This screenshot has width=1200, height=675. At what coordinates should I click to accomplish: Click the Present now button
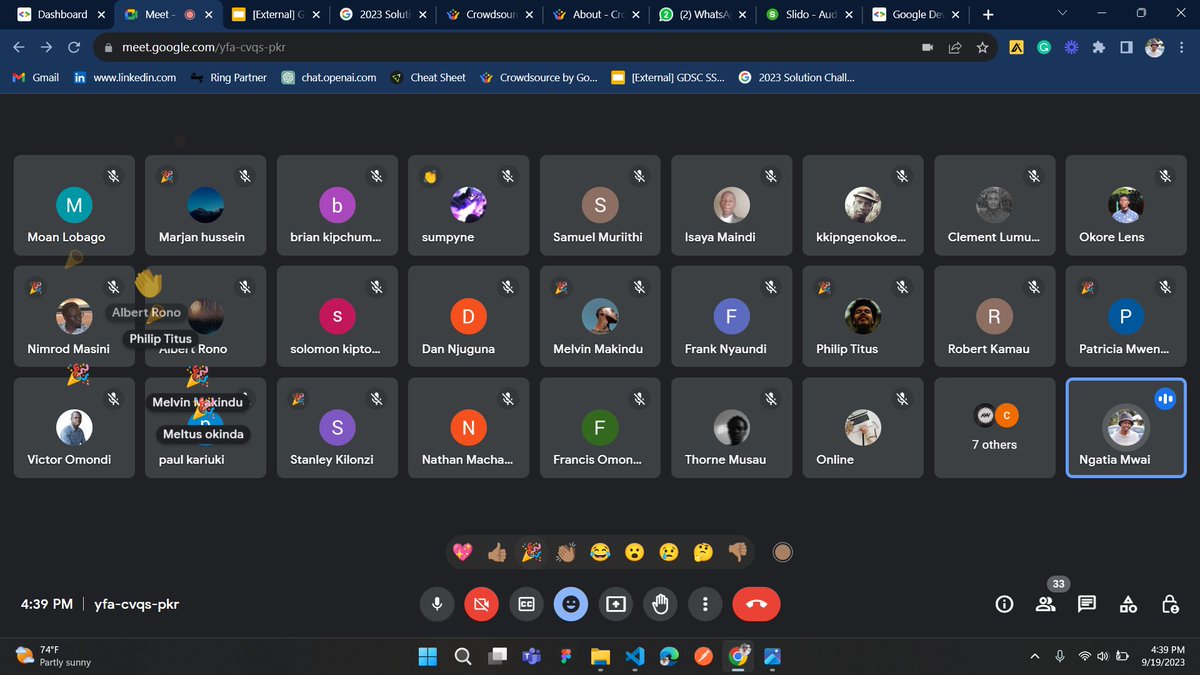pyautogui.click(x=616, y=604)
